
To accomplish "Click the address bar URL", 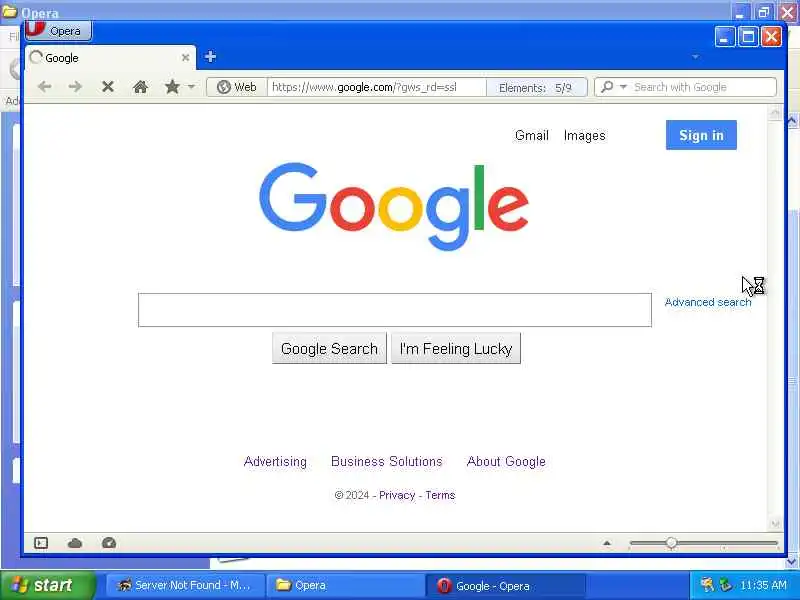I will click(x=377, y=87).
